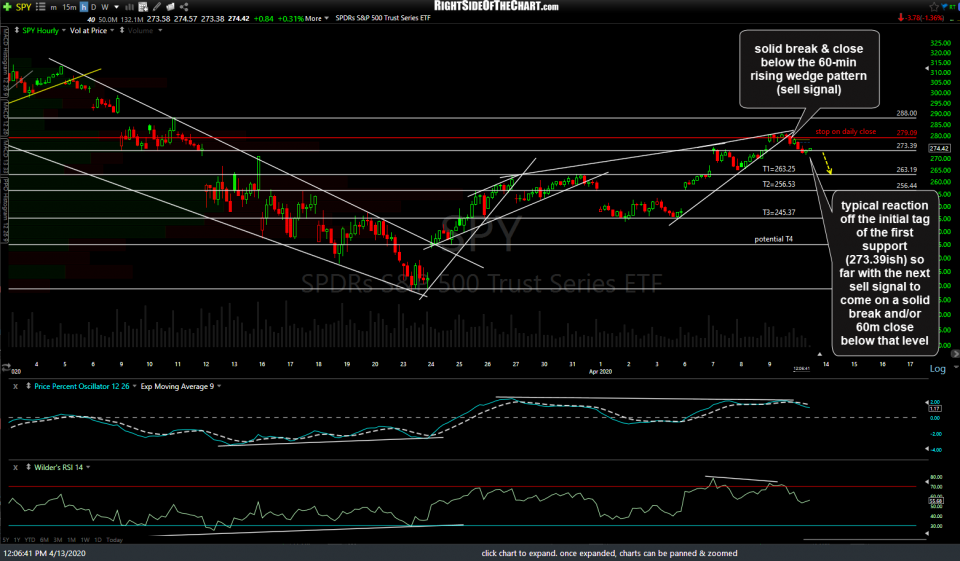Click the current price tag 274.42
This screenshot has width=960, height=561.
(939, 148)
